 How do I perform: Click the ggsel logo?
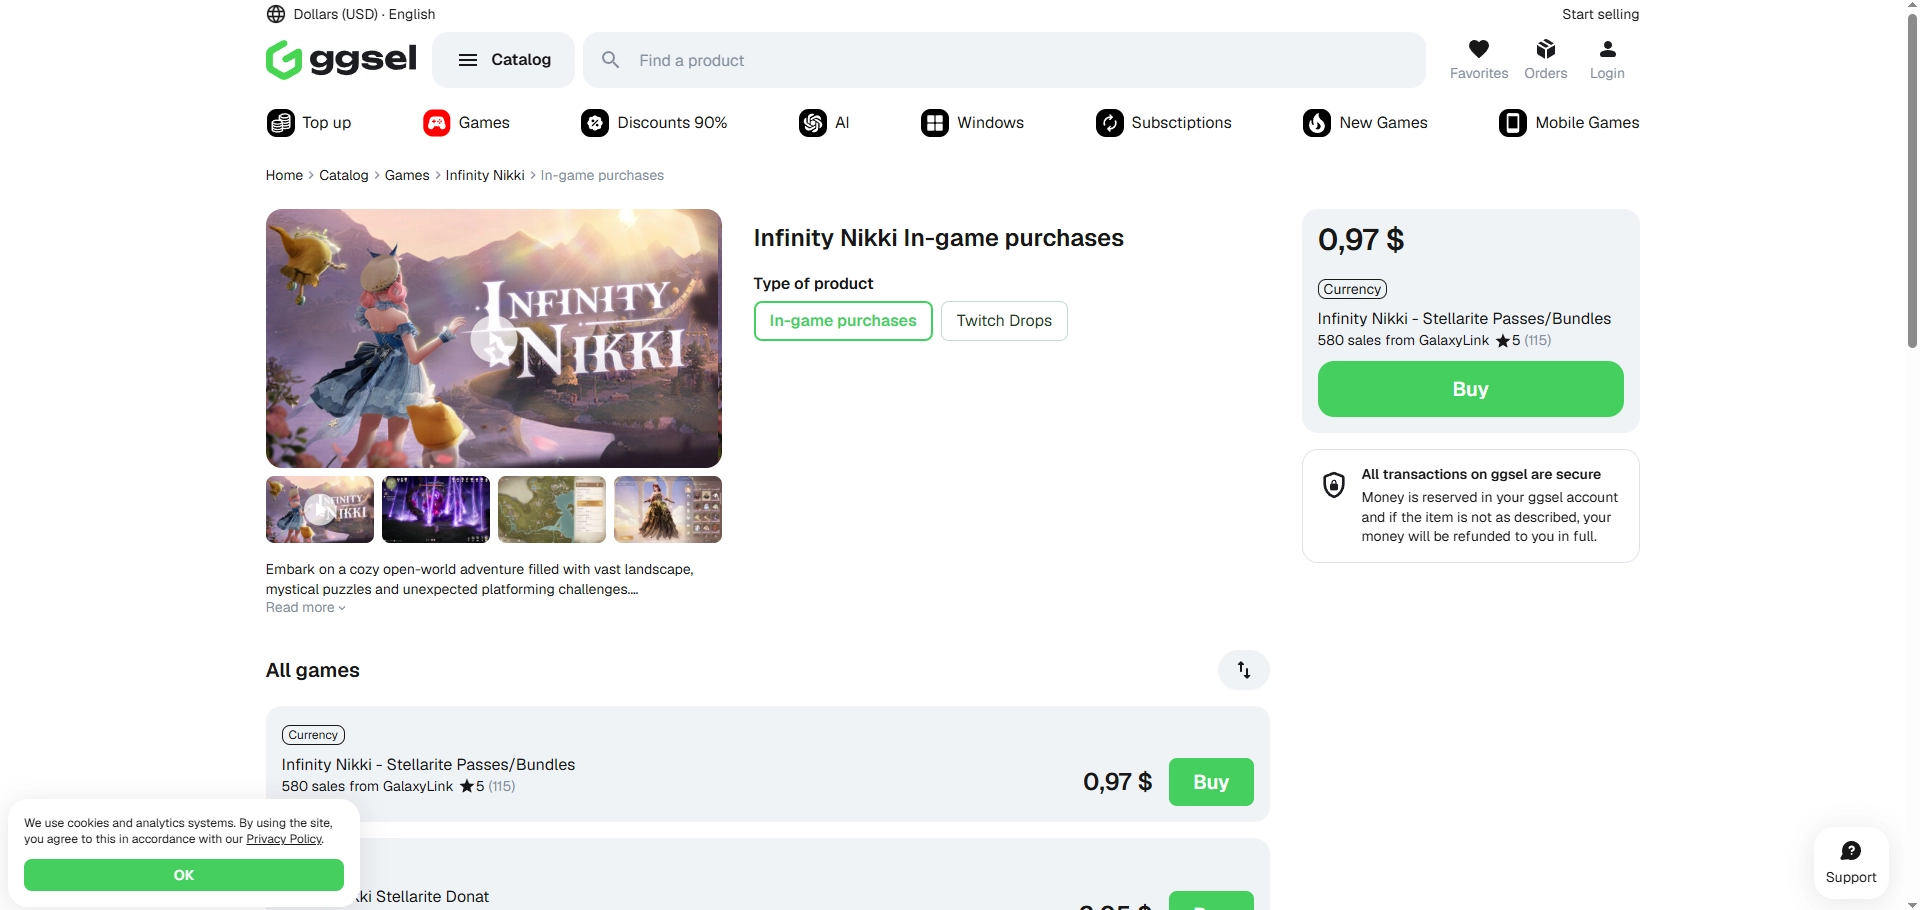click(x=341, y=60)
